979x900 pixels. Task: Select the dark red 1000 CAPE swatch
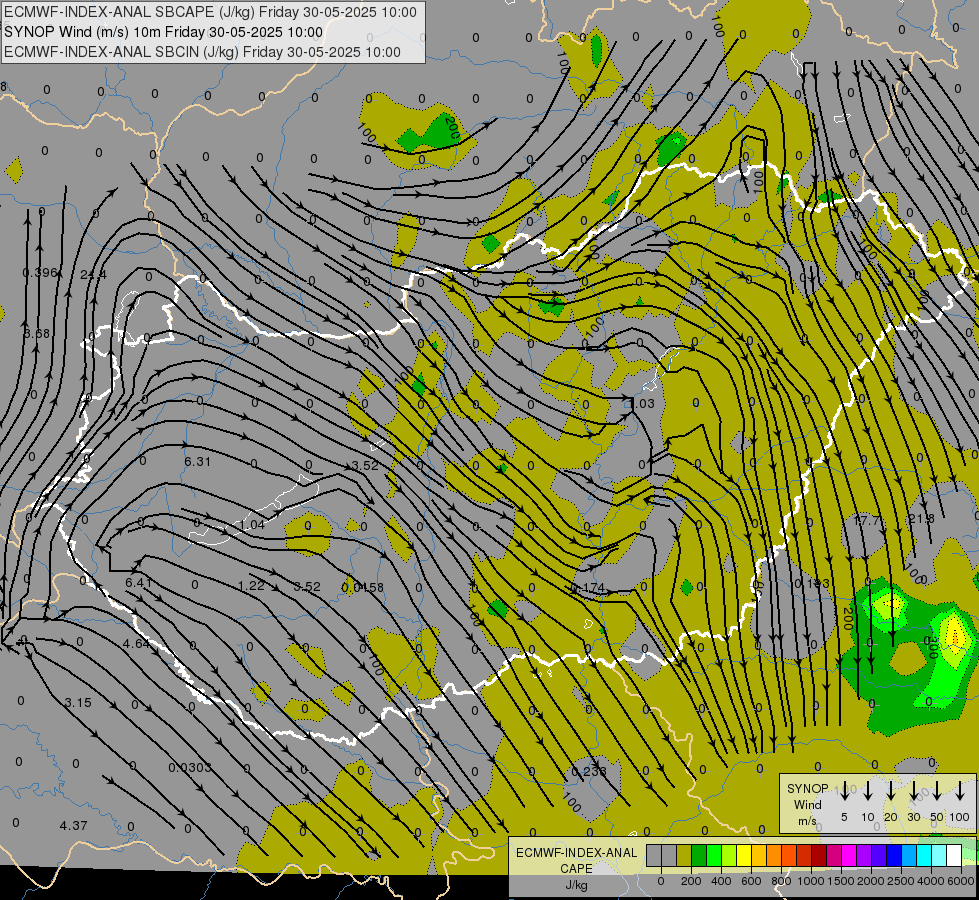pos(819,856)
